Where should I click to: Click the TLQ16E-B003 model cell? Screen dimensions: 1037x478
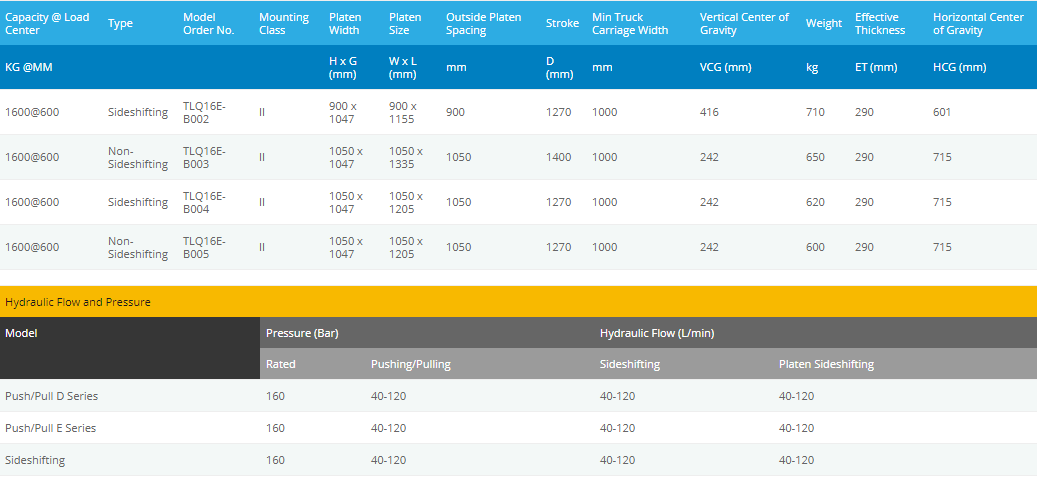coord(205,157)
